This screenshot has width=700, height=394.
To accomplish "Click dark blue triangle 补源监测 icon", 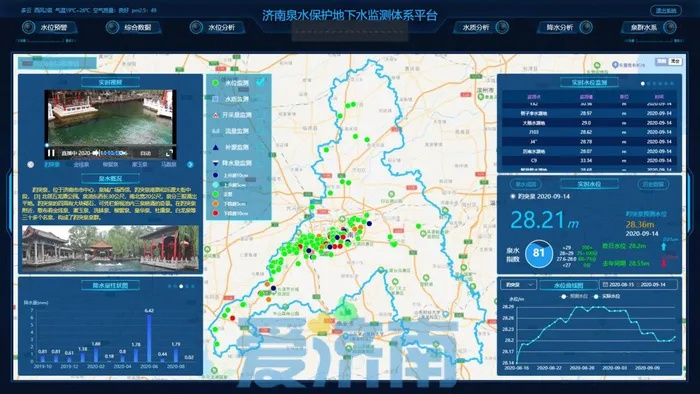I will point(216,147).
